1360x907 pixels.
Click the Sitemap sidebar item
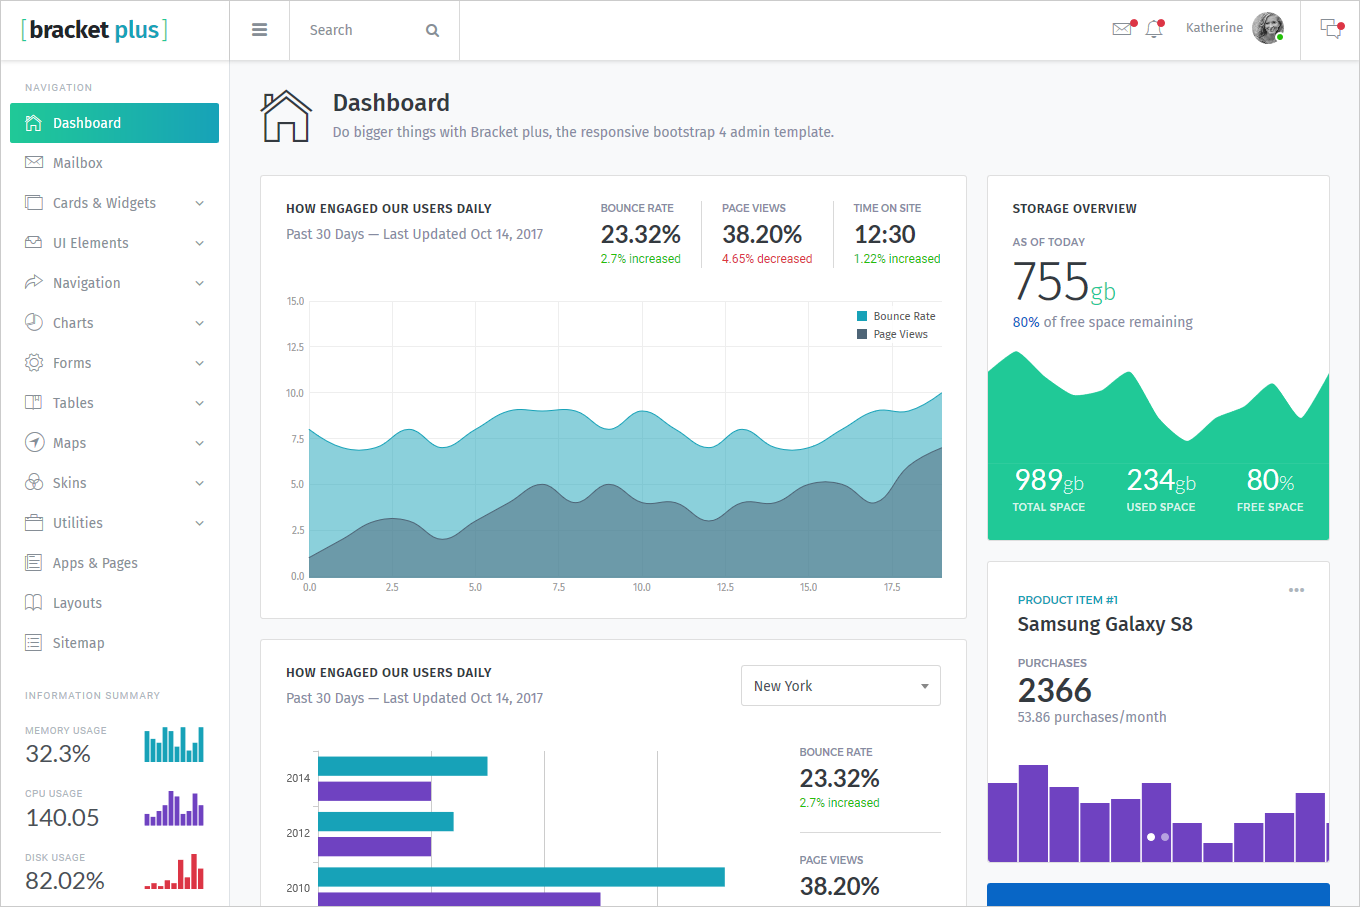click(78, 643)
